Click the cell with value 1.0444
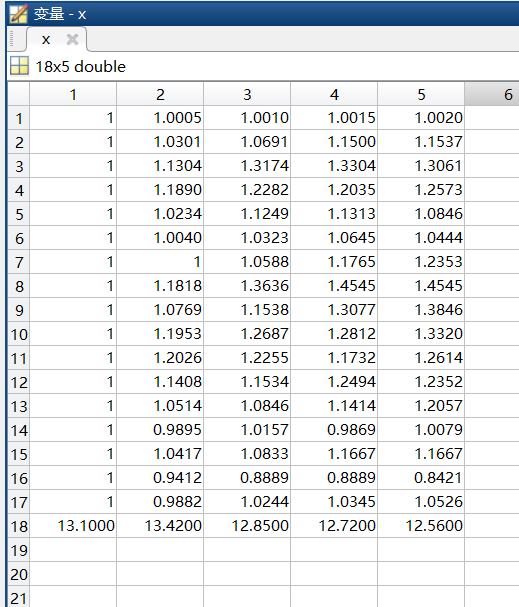Screen dimensions: 519x607 pyautogui.click(x=421, y=238)
